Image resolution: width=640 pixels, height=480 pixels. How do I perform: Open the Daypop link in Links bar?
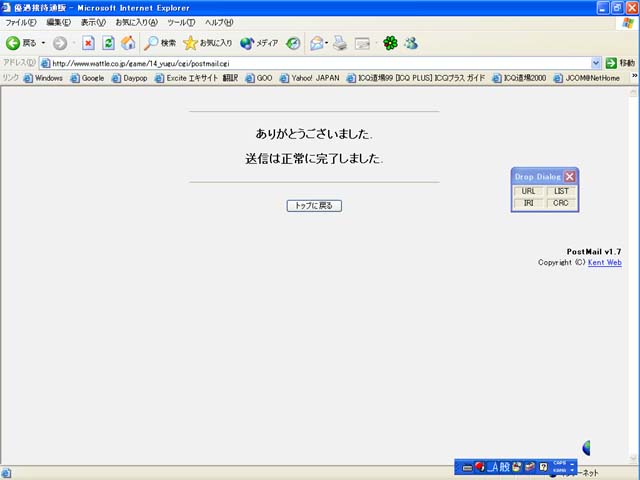[129, 78]
